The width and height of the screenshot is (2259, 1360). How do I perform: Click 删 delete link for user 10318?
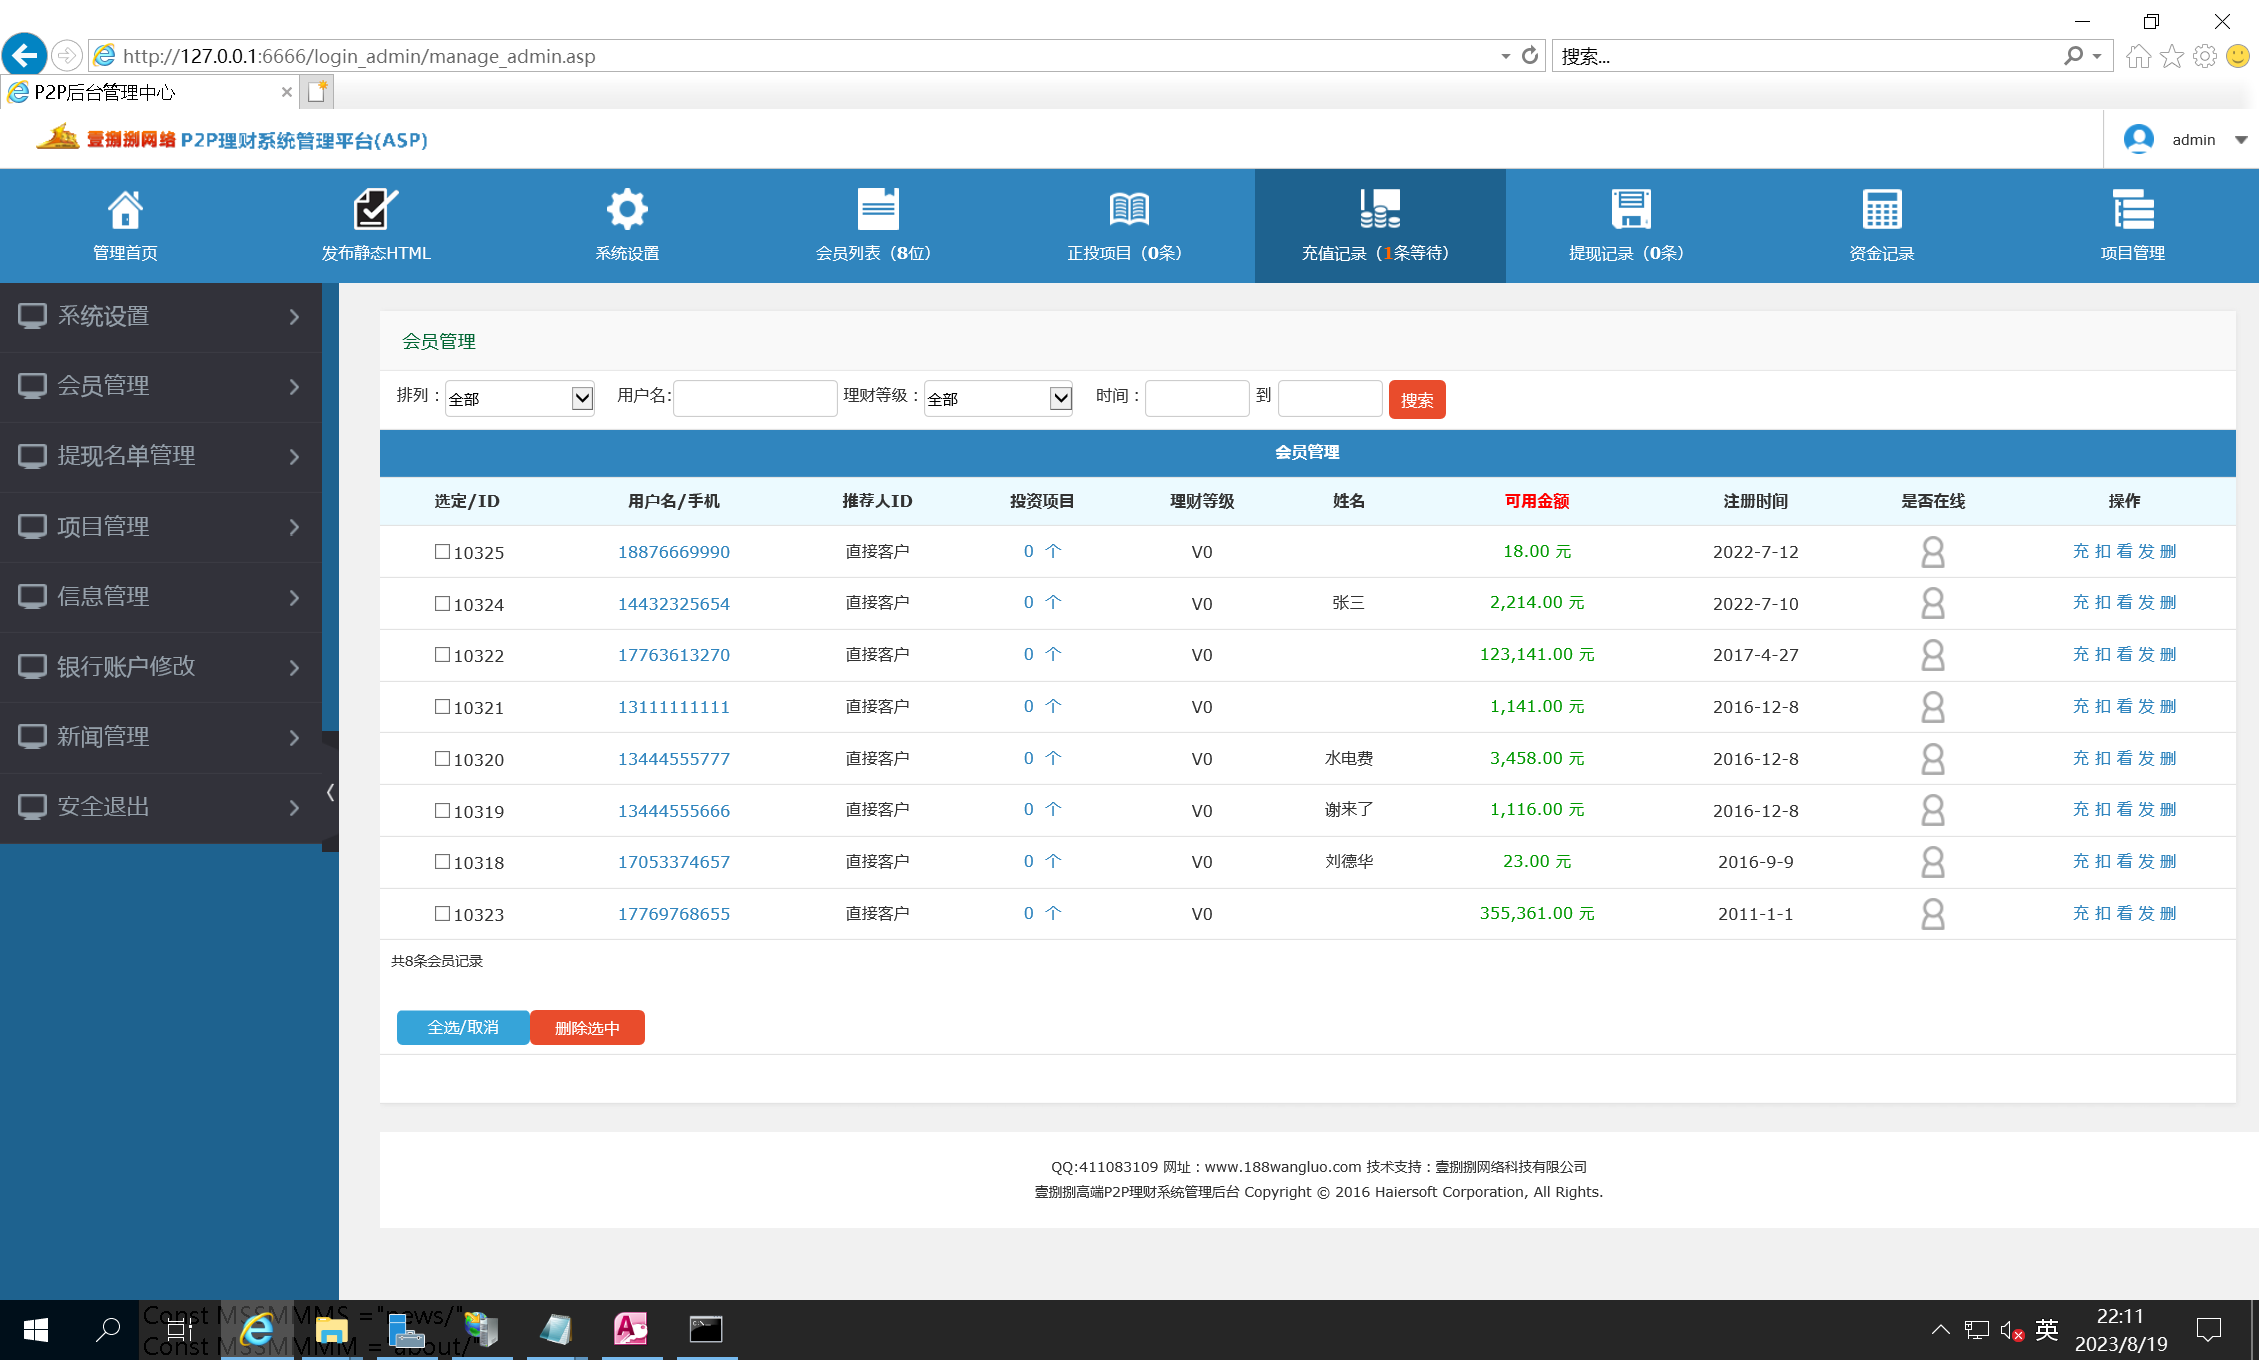tap(2168, 861)
